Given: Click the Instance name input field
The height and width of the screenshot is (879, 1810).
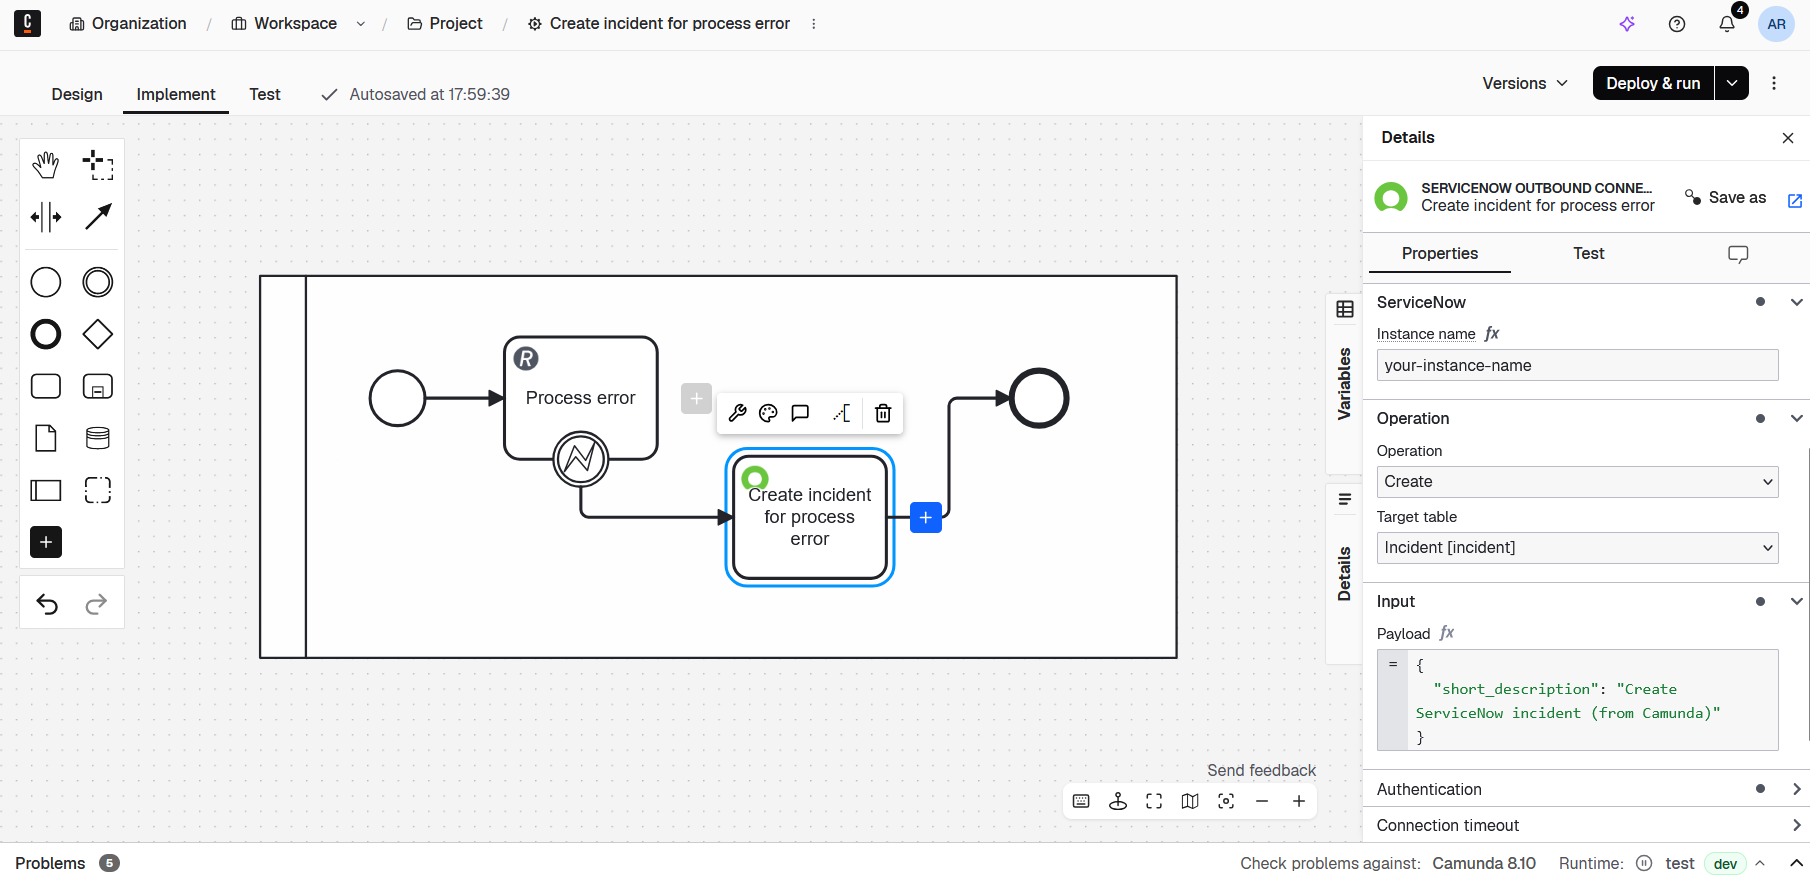Looking at the screenshot, I should pyautogui.click(x=1577, y=365).
